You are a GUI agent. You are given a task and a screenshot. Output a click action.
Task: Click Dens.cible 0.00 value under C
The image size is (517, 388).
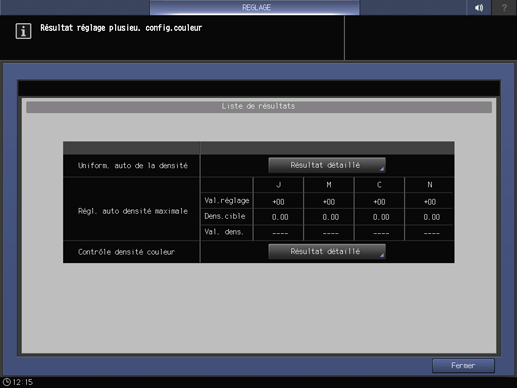click(381, 217)
